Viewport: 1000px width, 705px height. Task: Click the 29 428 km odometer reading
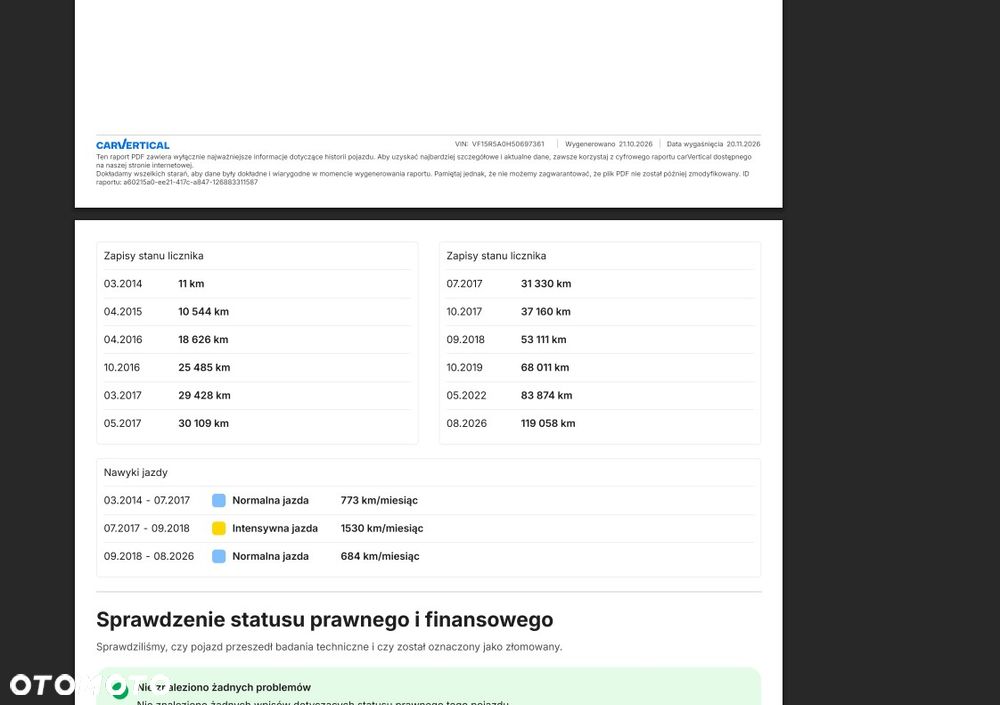pos(204,396)
